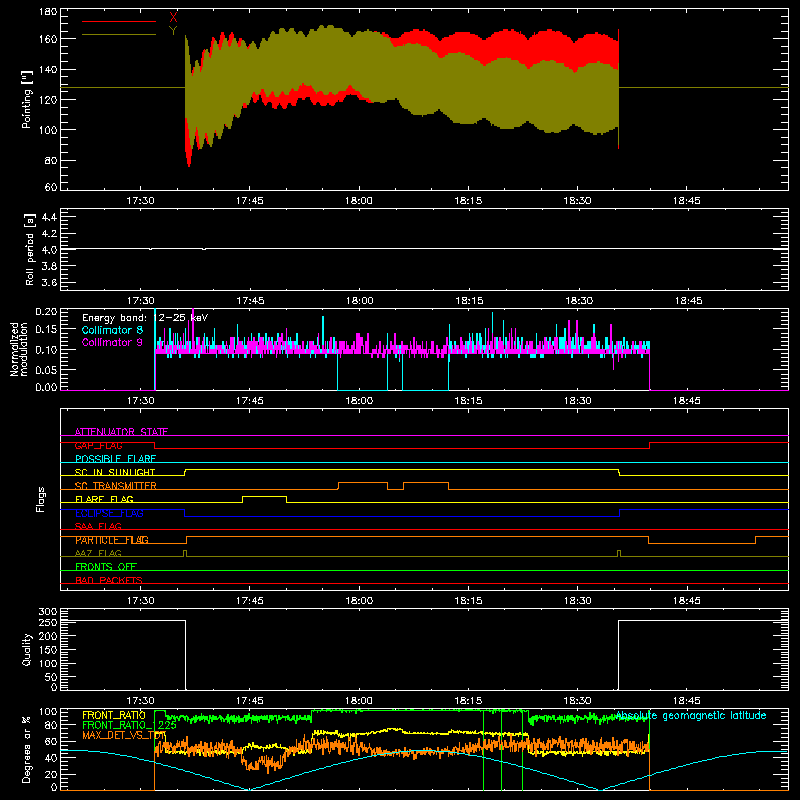Click the orange 'MAX_DET_VS_TOT' legend label
This screenshot has height=800, width=800.
(124, 735)
